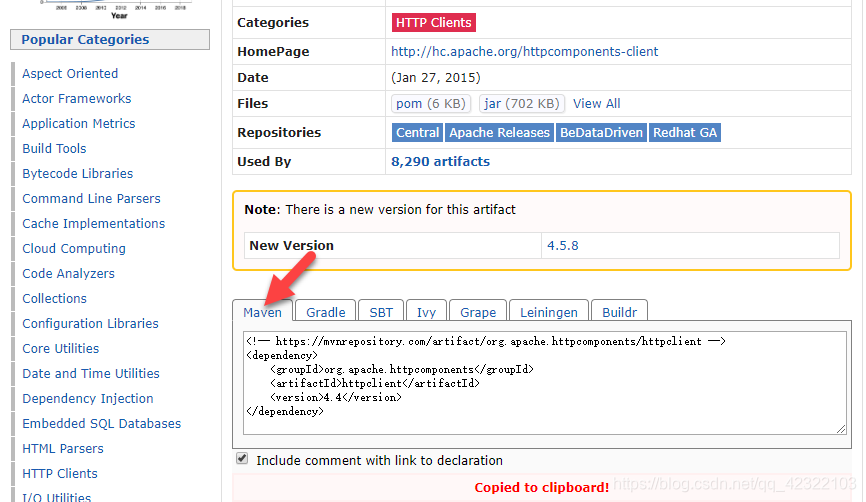Open the Application Metrics category
The height and width of the screenshot is (502, 866).
78,123
